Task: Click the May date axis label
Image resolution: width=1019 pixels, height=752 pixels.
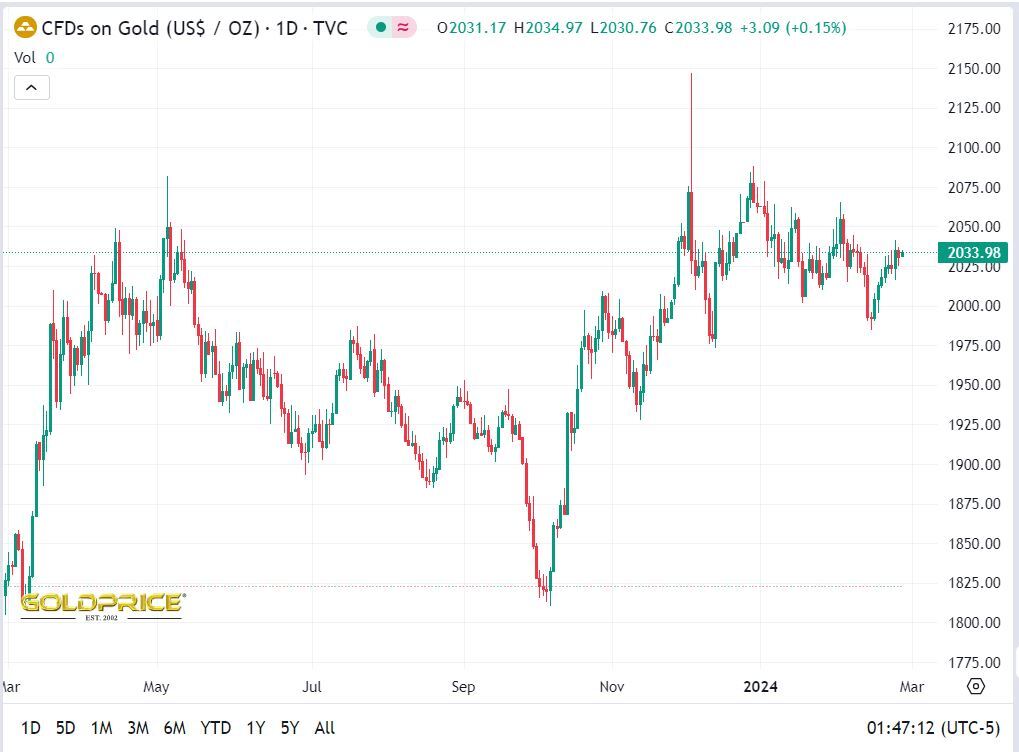Action: 156,687
